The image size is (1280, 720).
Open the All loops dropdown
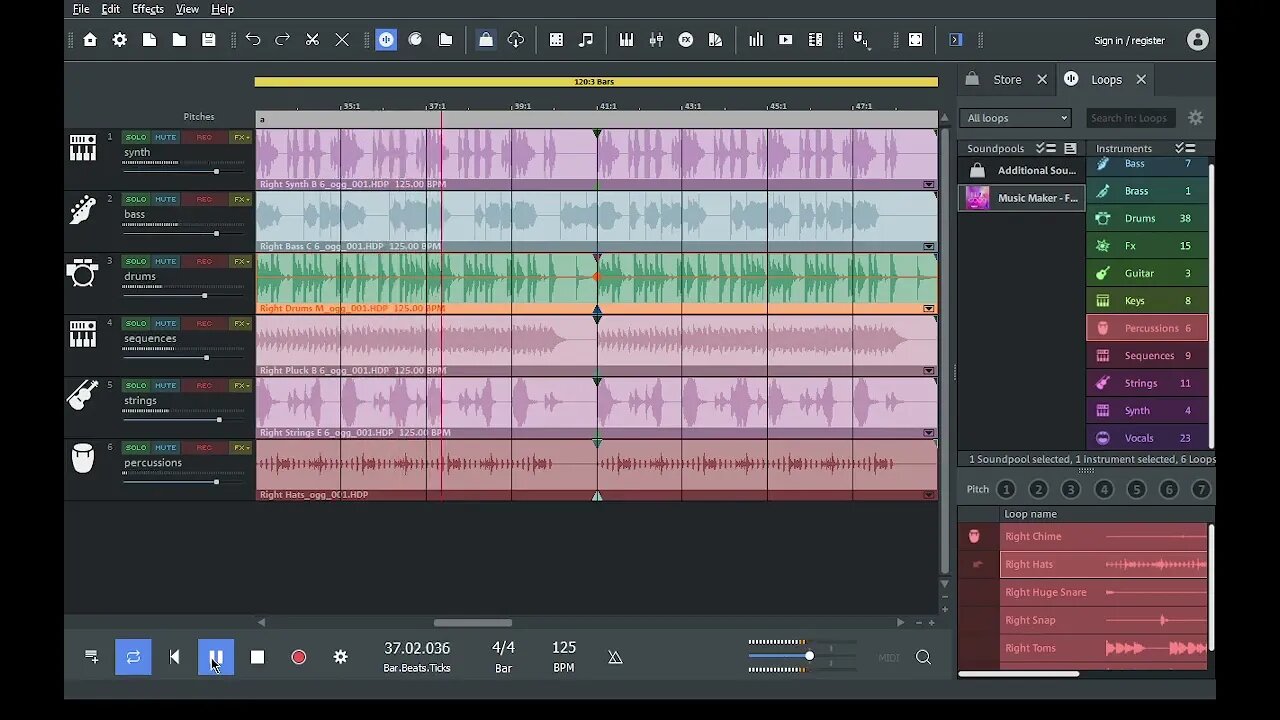(x=1016, y=118)
